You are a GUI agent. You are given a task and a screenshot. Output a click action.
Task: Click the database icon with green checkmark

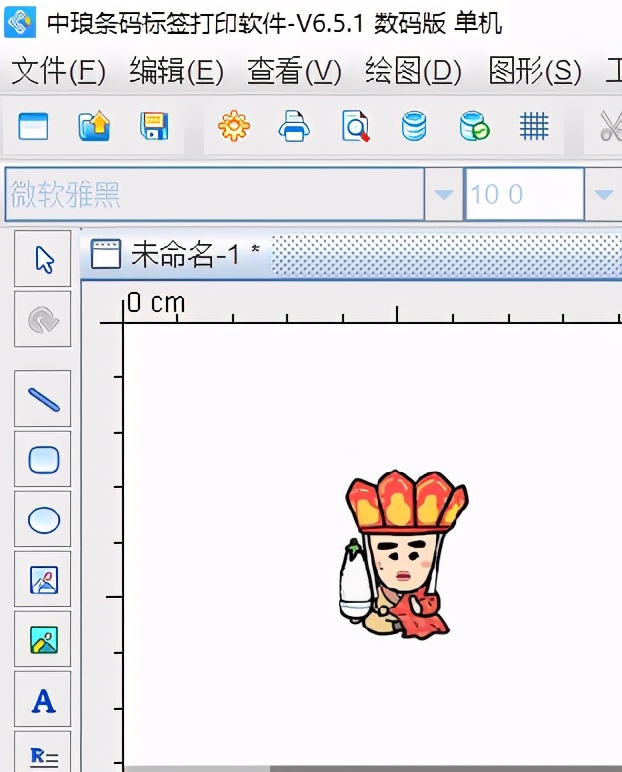click(474, 126)
